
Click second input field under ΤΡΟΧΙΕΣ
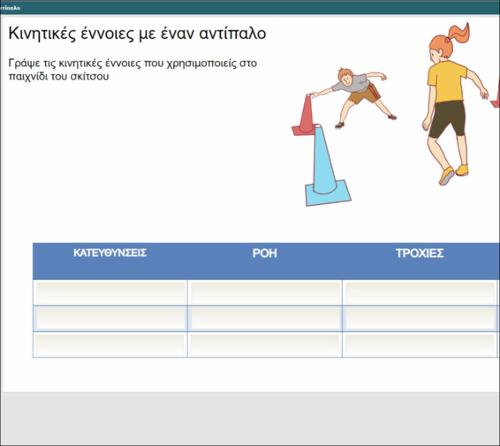point(420,318)
